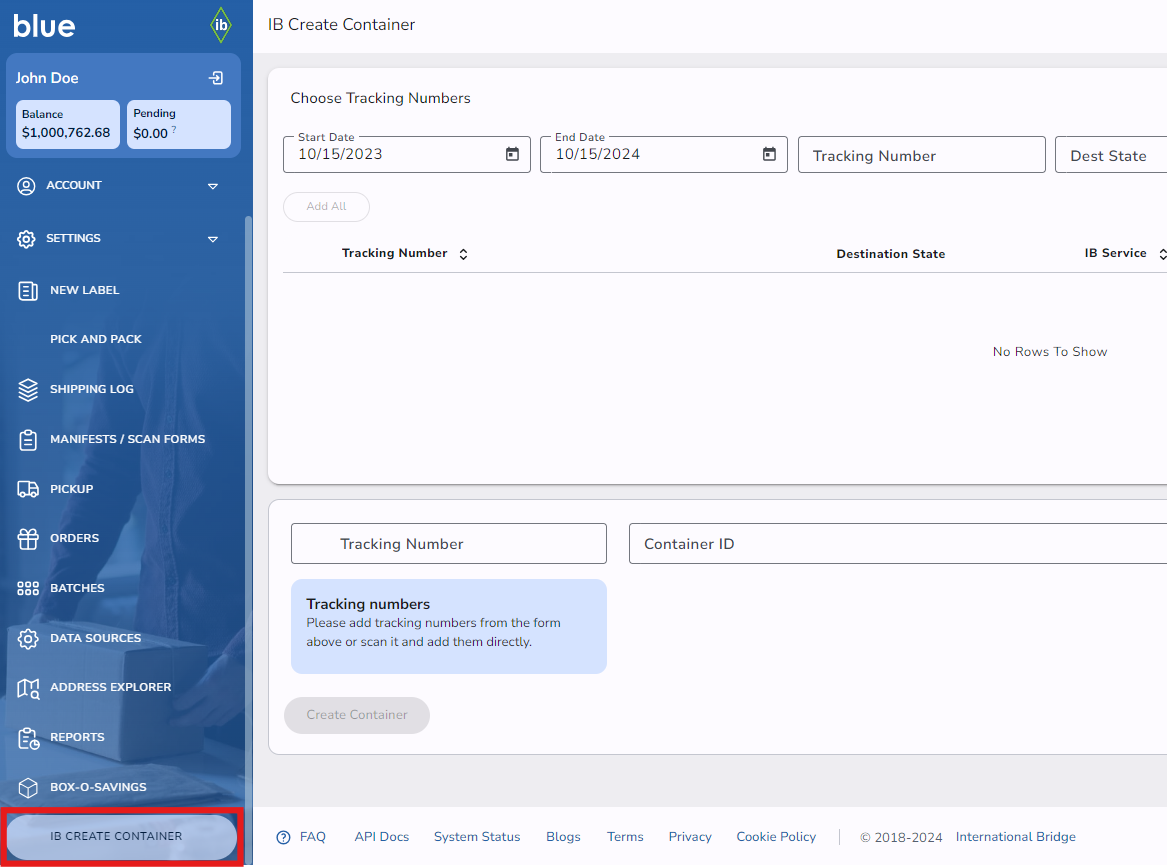
Task: Click the green IB diamond logo
Action: pos(221,25)
